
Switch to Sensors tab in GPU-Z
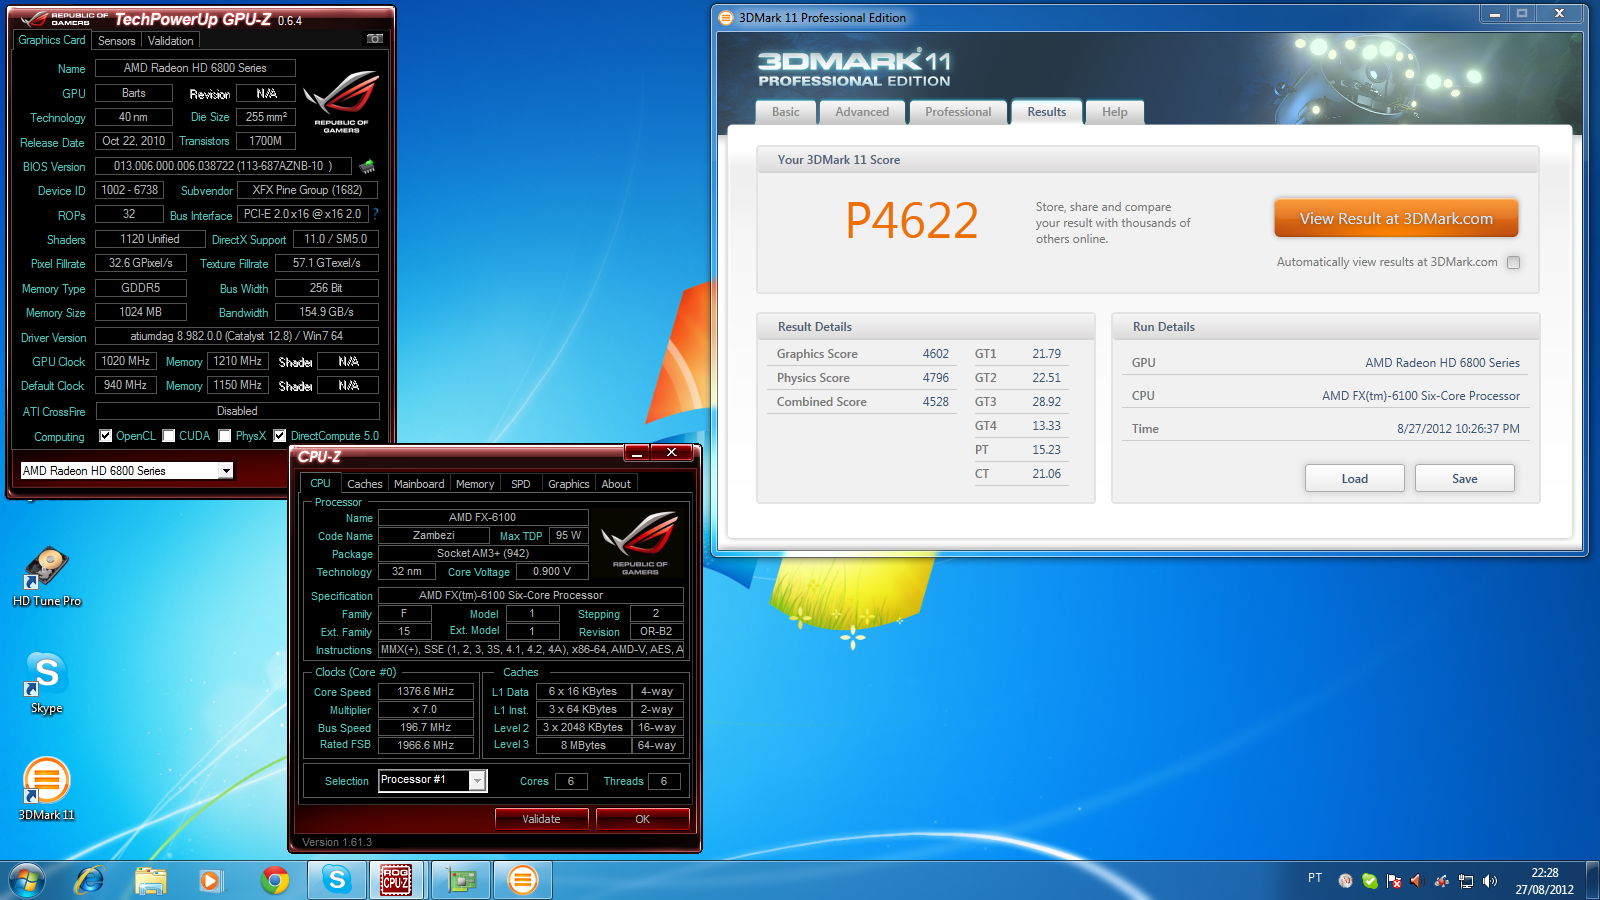coord(116,41)
